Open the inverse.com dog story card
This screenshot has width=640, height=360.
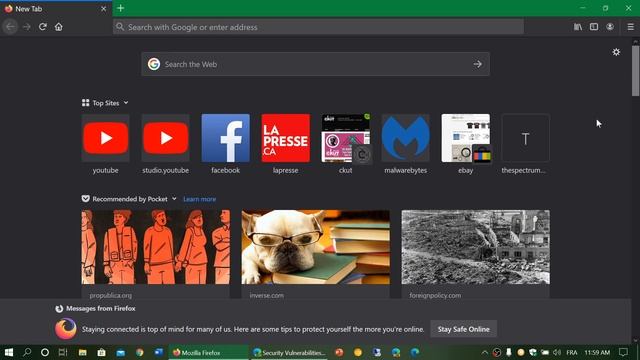316,254
